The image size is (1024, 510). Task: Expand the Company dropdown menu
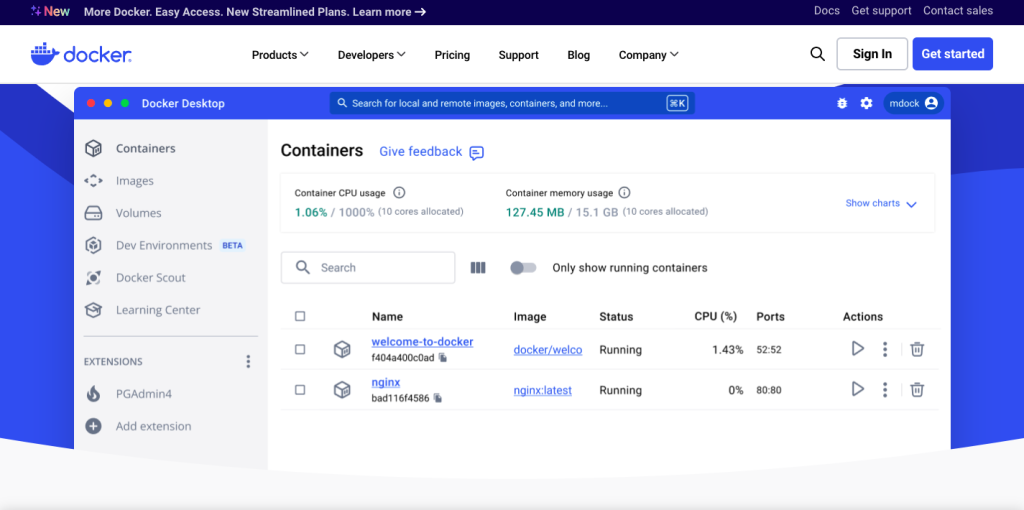(x=648, y=55)
